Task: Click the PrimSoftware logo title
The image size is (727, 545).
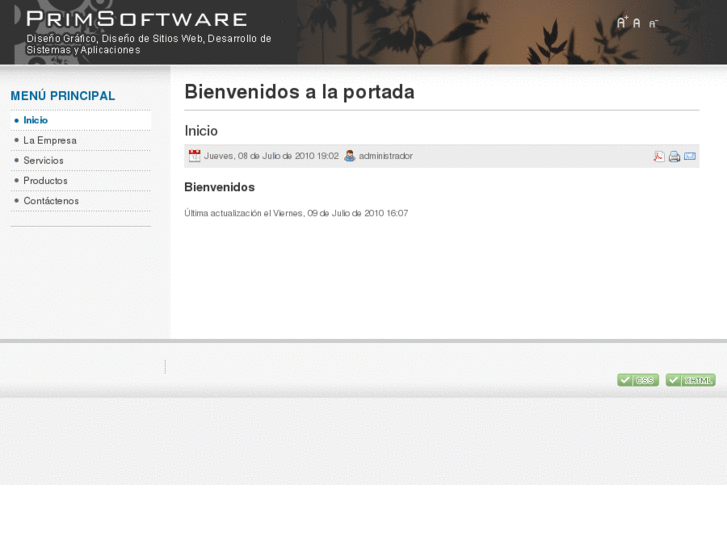Action: [x=137, y=19]
